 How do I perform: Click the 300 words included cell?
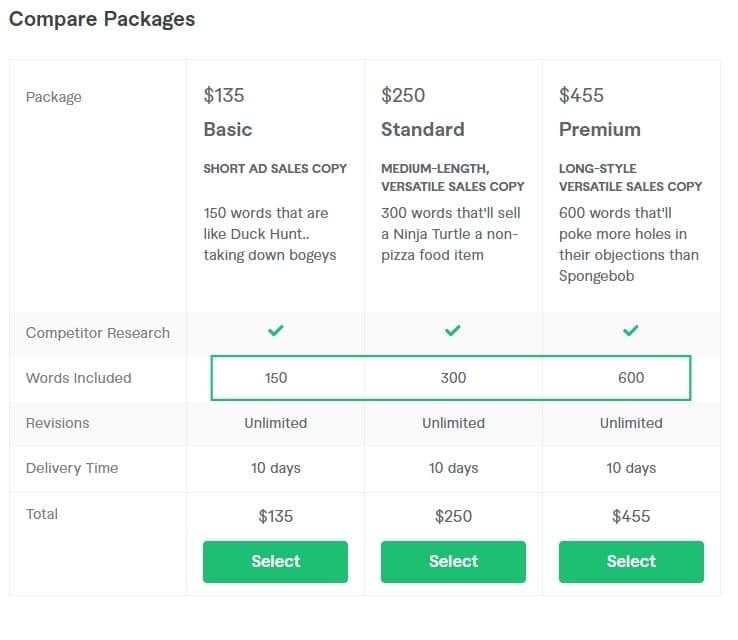pyautogui.click(x=453, y=378)
